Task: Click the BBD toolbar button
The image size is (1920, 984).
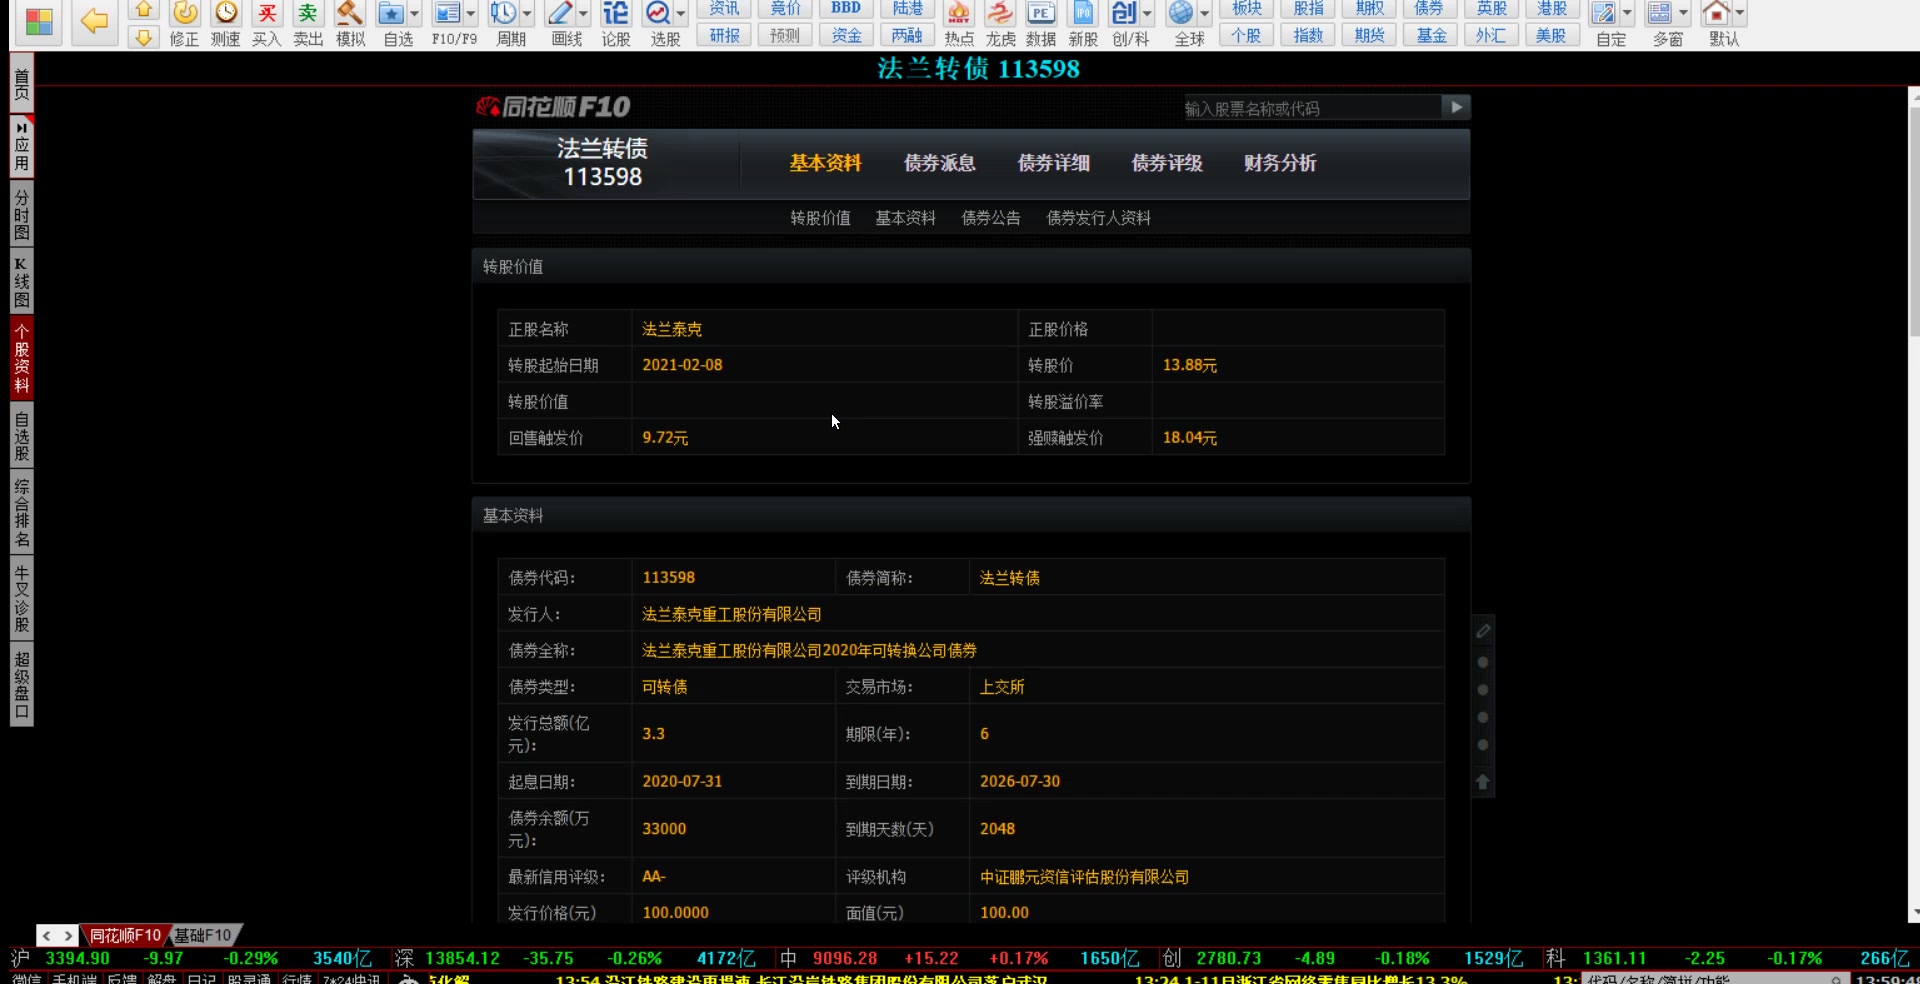Action: [846, 9]
